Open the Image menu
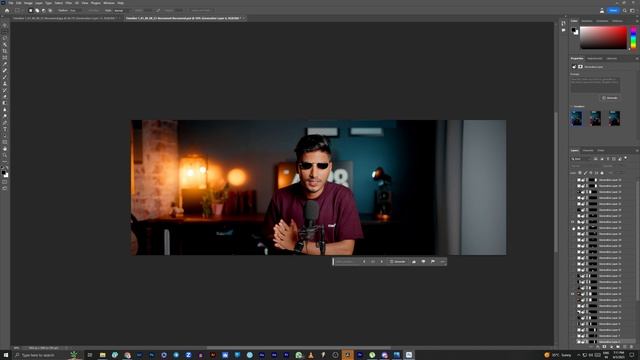640x360 pixels. click(28, 3)
